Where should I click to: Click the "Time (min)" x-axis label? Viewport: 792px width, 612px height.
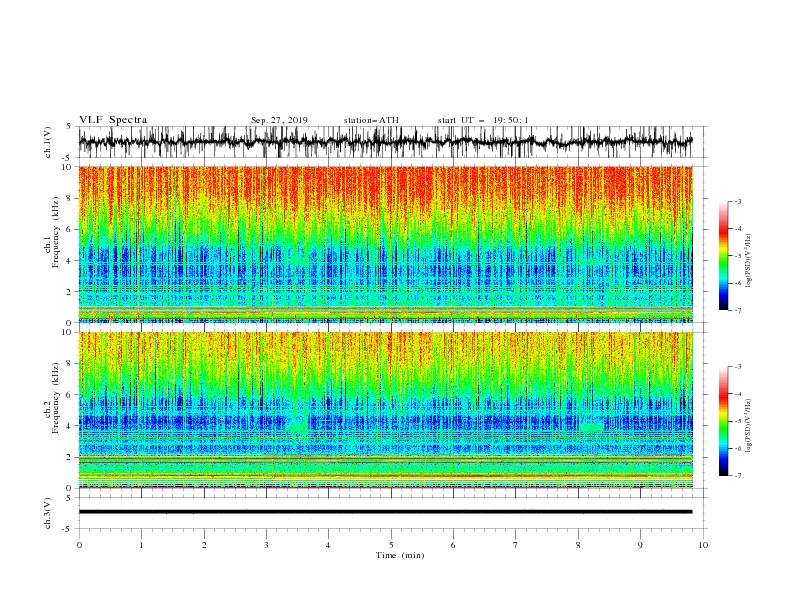pyautogui.click(x=400, y=555)
